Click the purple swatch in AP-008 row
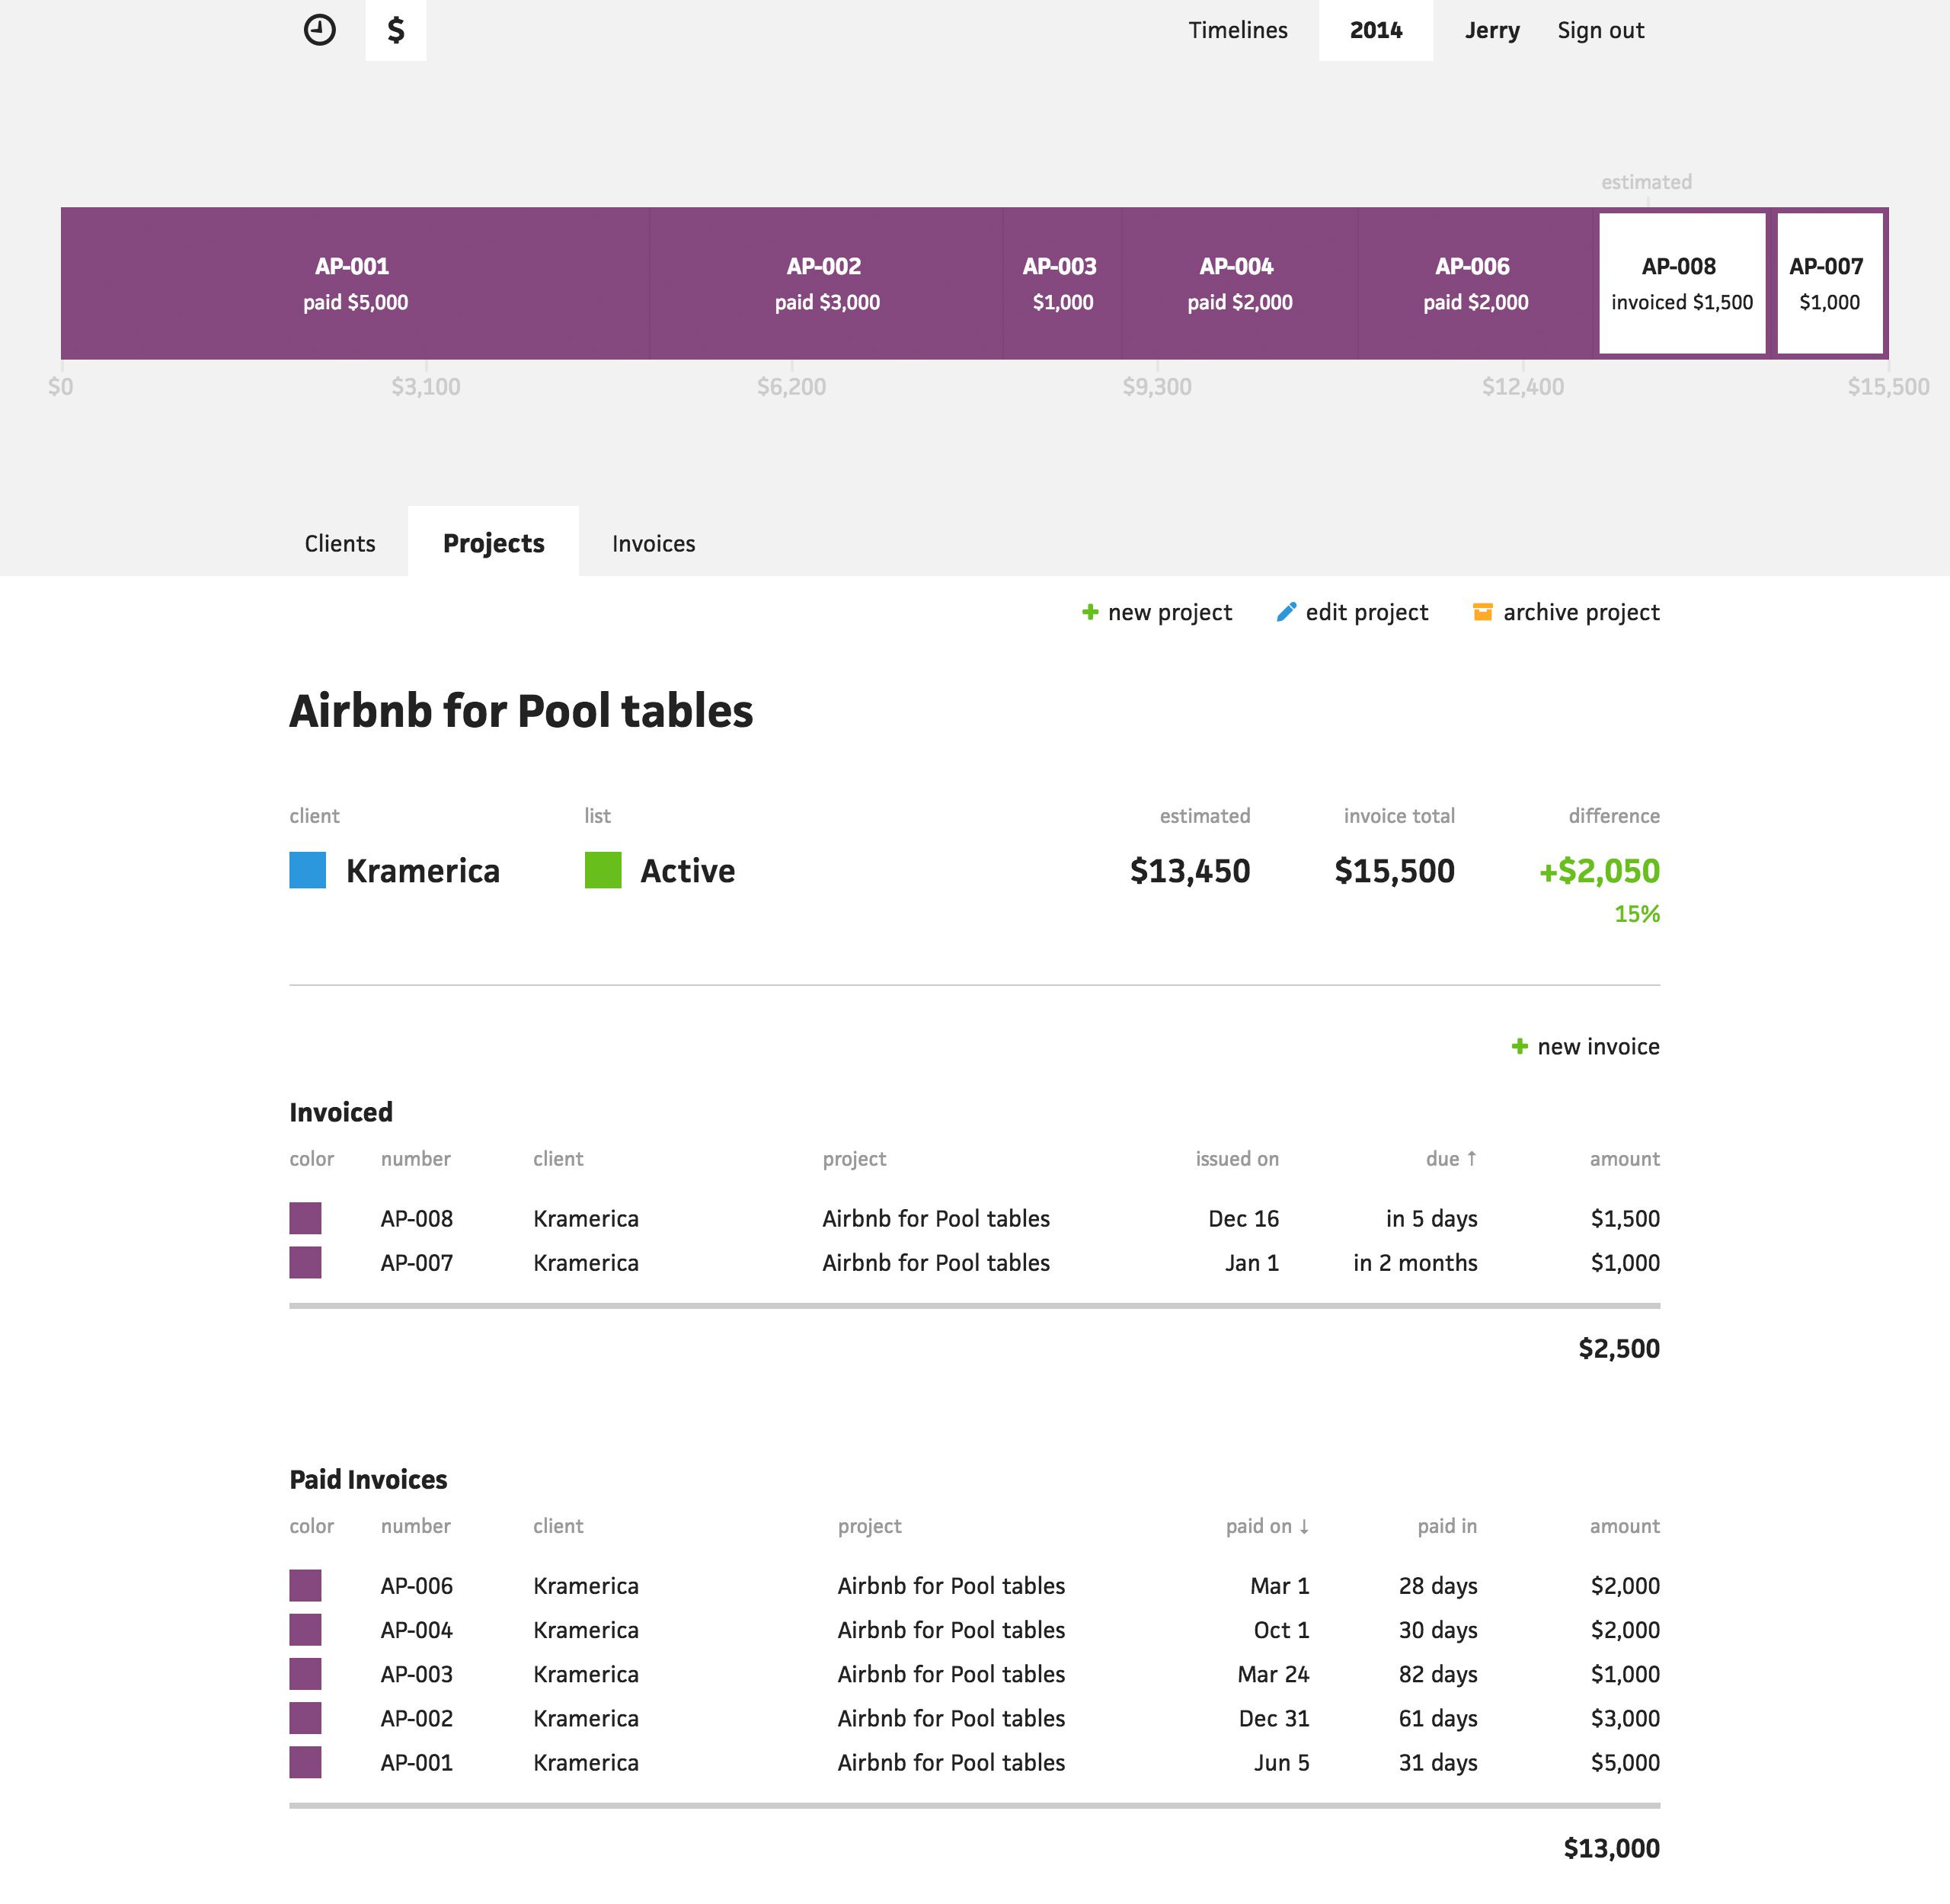The image size is (1950, 1904). [305, 1218]
